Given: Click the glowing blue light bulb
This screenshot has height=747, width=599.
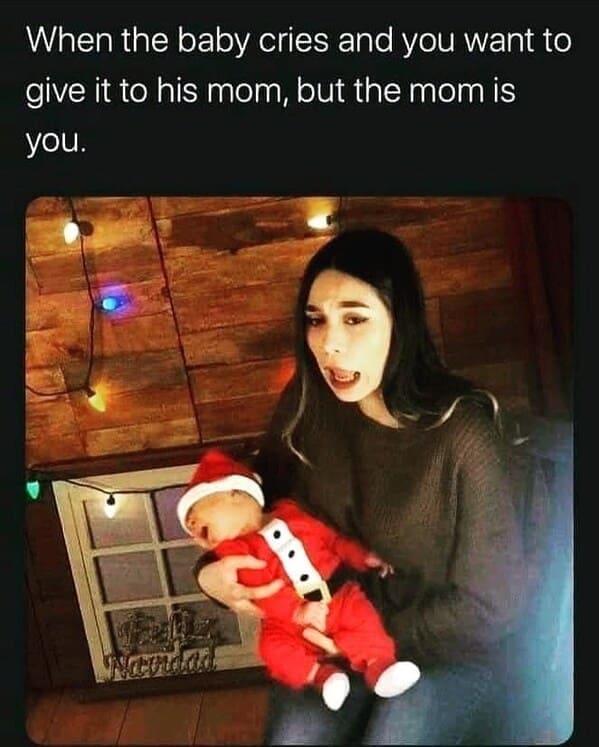Looking at the screenshot, I should tap(110, 303).
